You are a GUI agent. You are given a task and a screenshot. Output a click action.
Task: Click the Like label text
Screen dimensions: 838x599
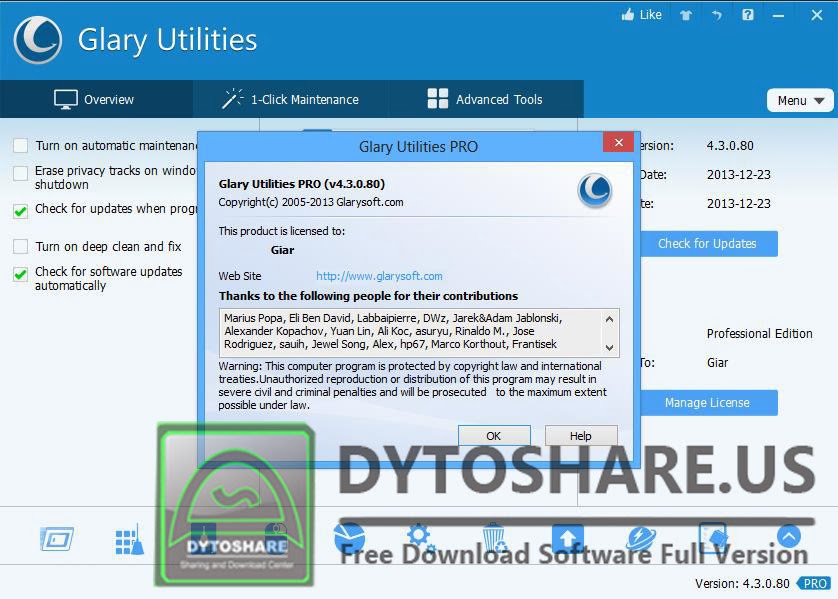650,15
